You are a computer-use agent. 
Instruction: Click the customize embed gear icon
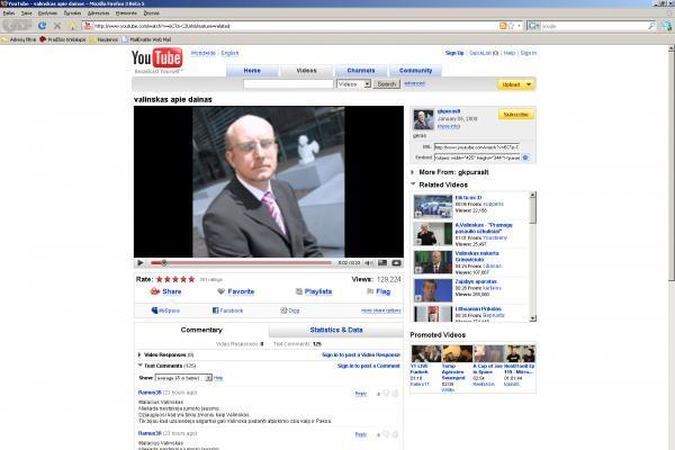coord(525,158)
